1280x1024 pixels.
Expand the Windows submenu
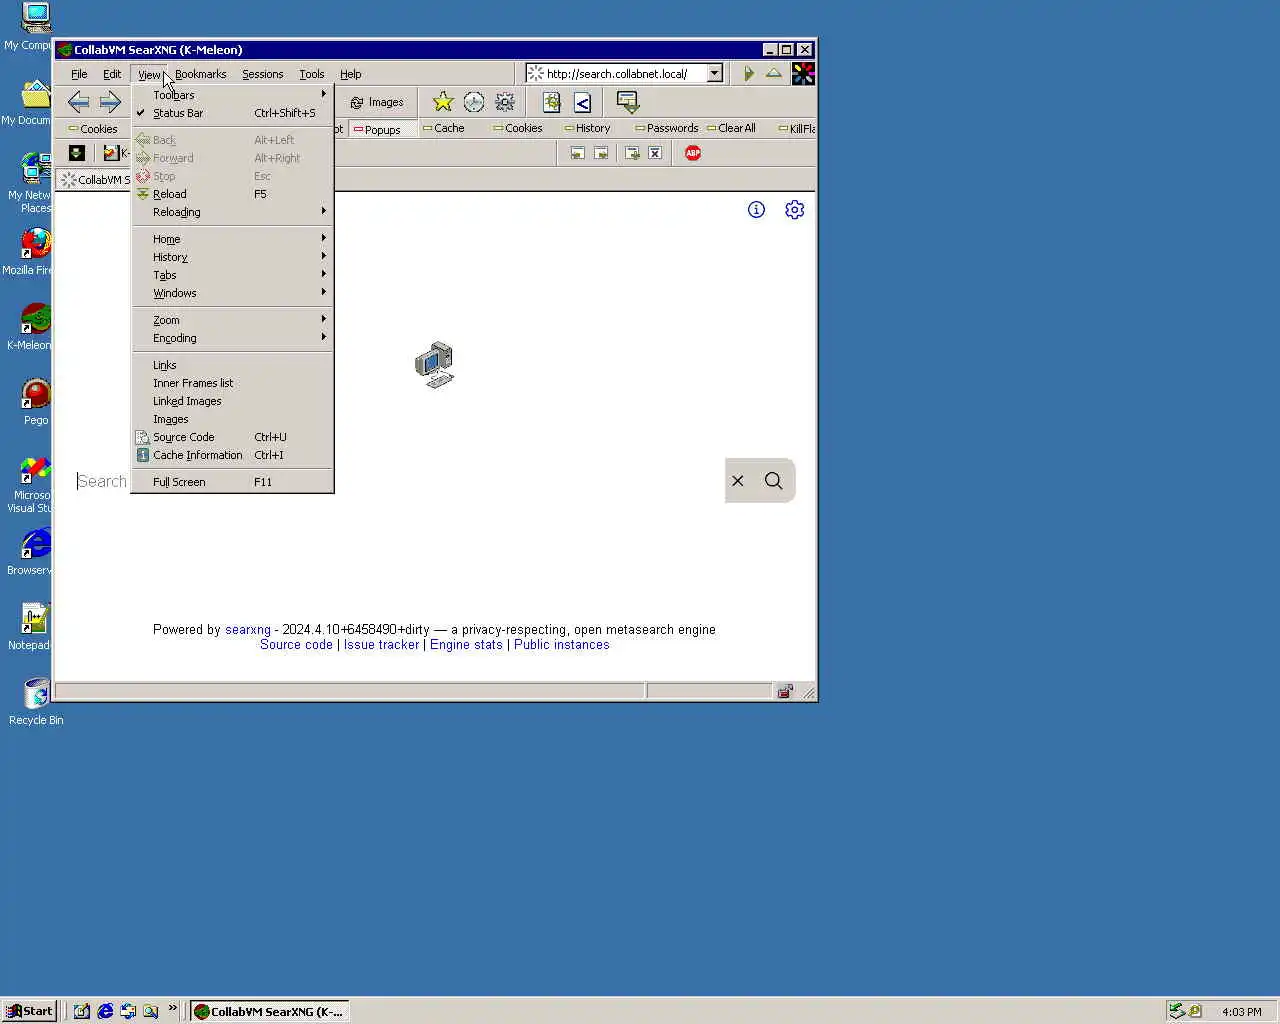tap(232, 293)
